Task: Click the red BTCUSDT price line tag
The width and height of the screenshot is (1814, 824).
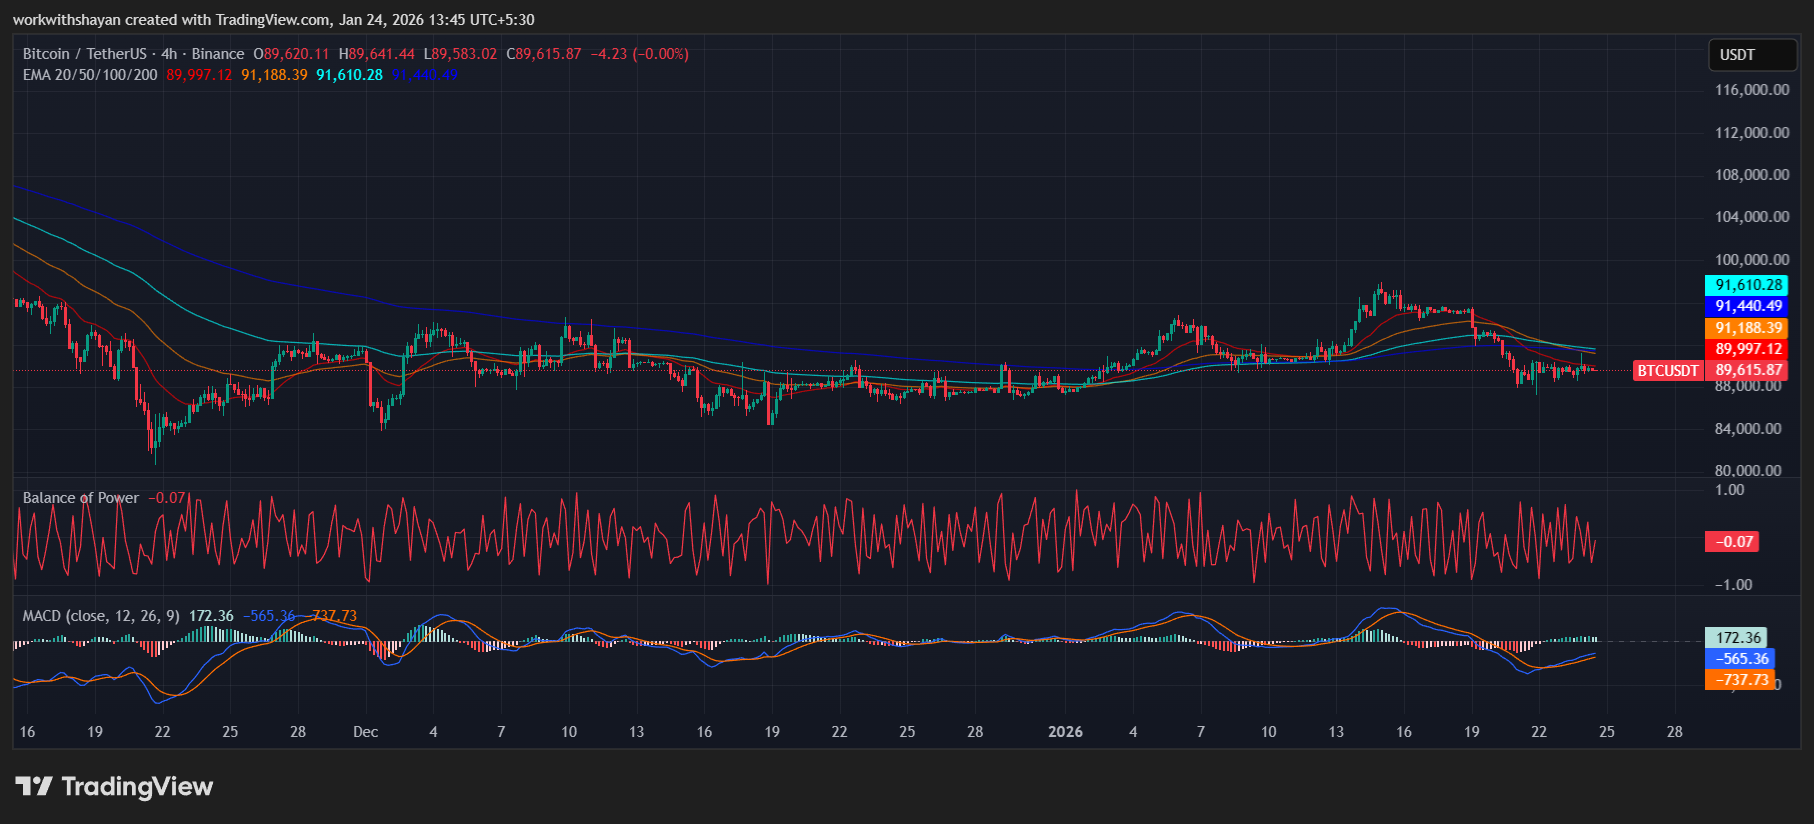Action: tap(1667, 371)
